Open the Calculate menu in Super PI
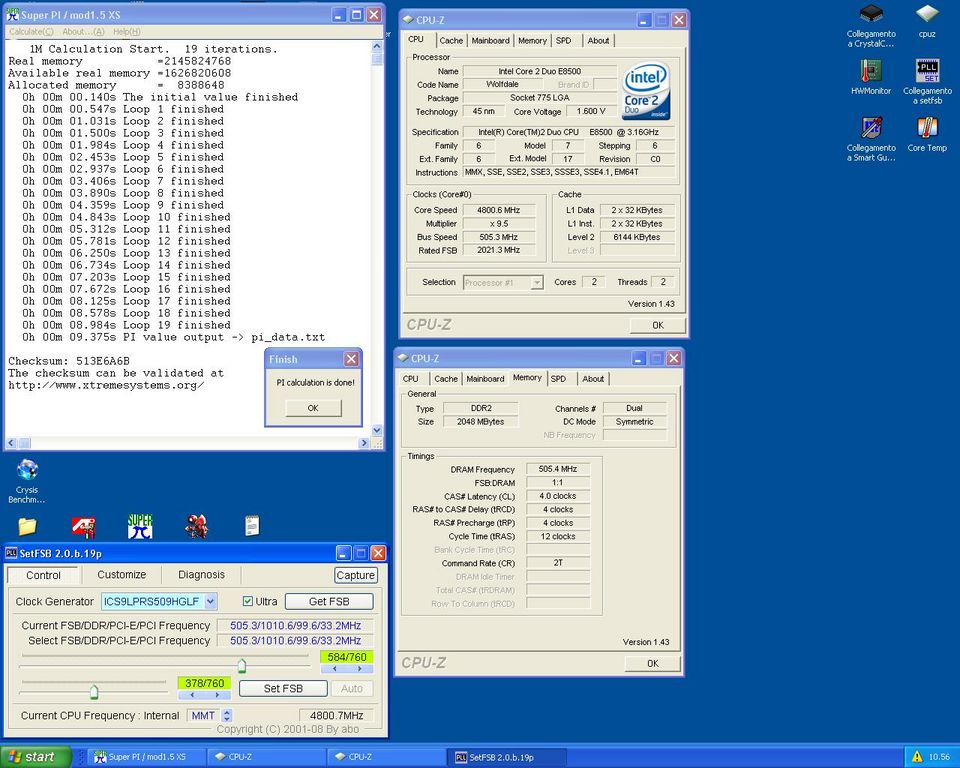The height and width of the screenshot is (768, 960). tap(31, 32)
